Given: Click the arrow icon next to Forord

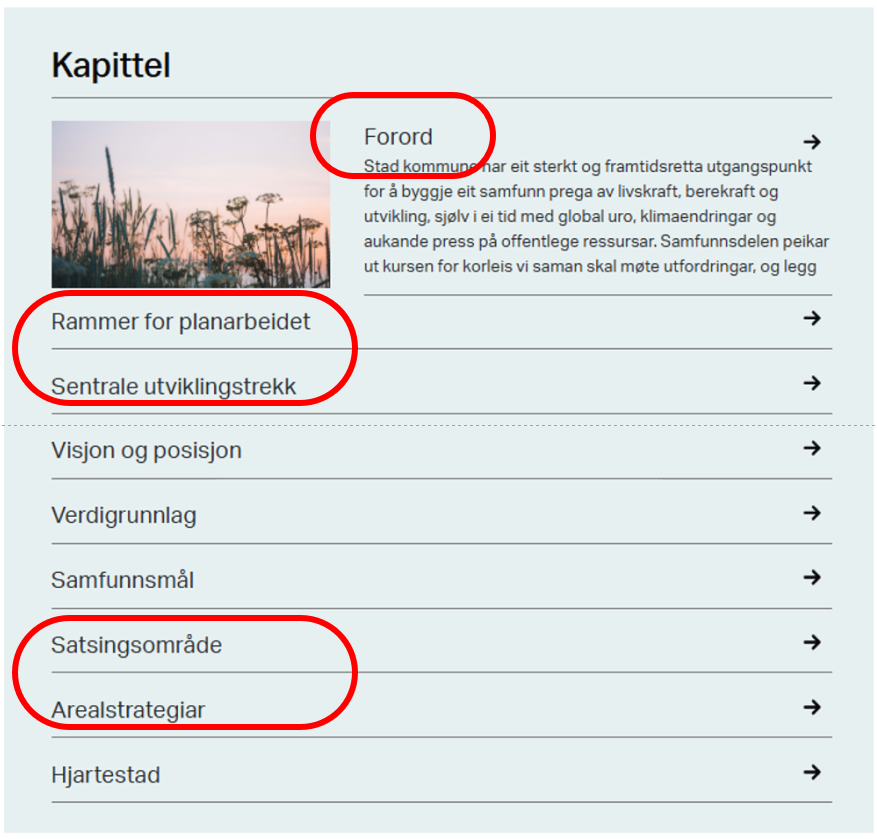Looking at the screenshot, I should pos(811,142).
